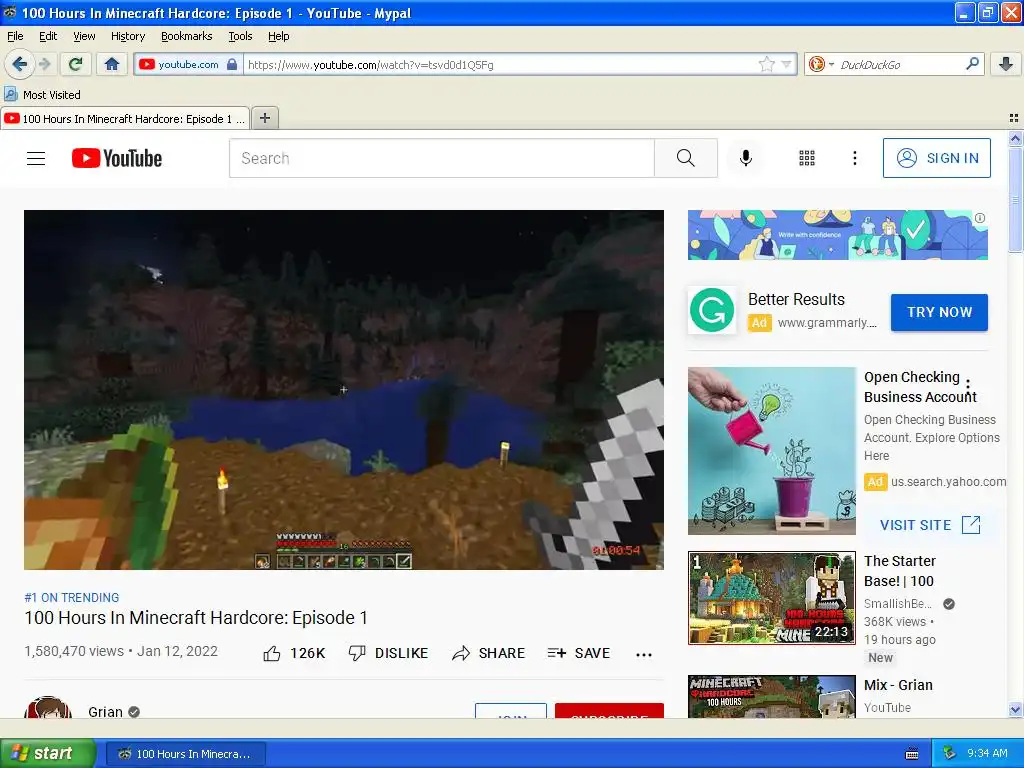
Task: Open the Better Results ad title
Action: pyautogui.click(x=796, y=299)
